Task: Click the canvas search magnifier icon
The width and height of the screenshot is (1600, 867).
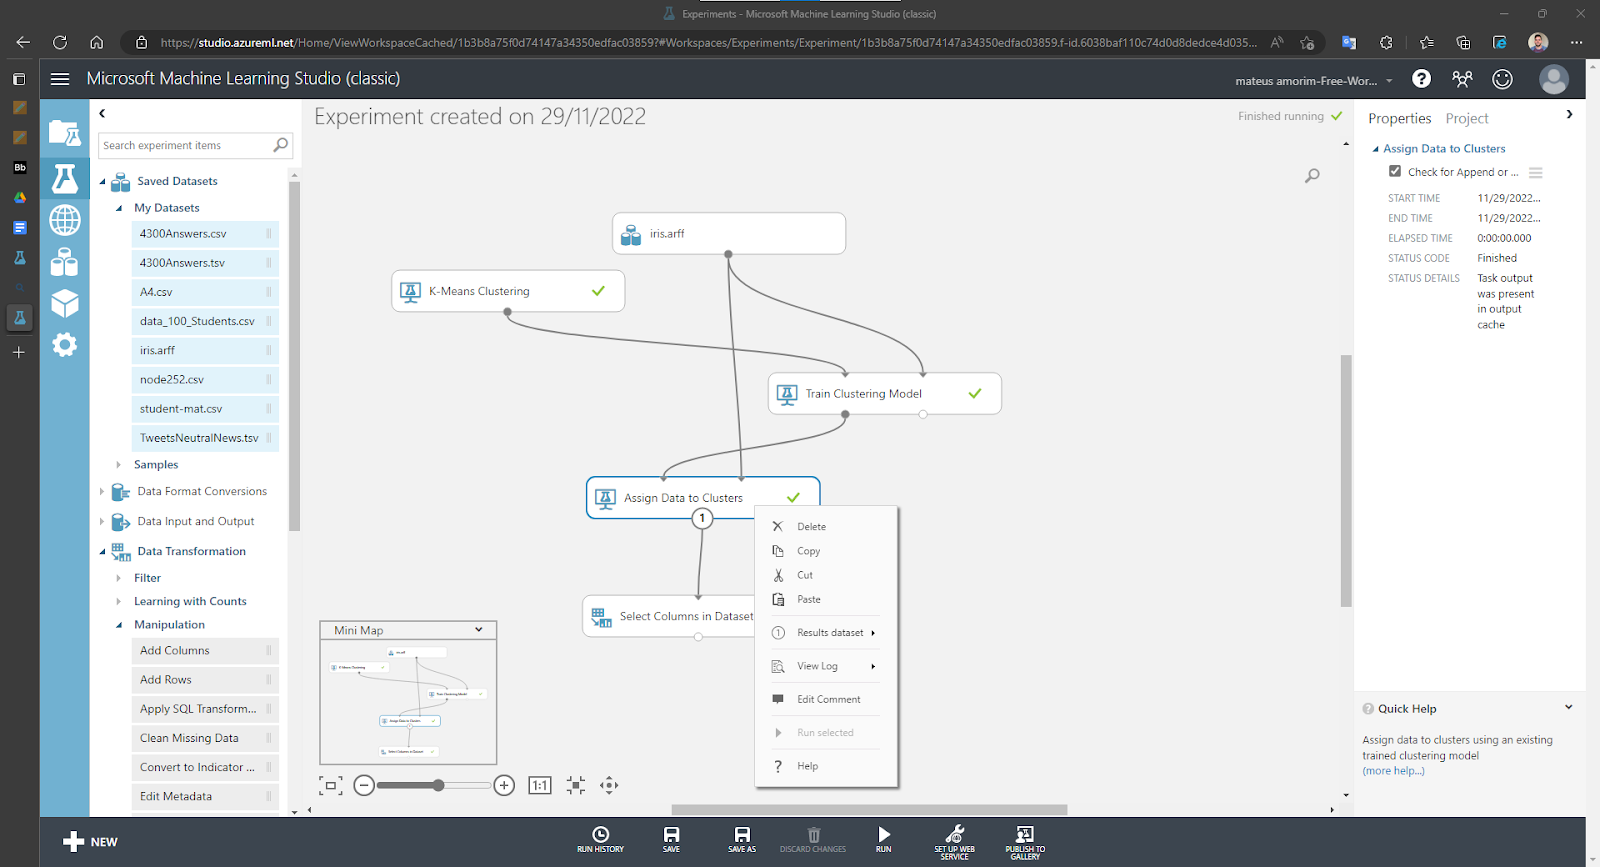Action: pyautogui.click(x=1312, y=176)
